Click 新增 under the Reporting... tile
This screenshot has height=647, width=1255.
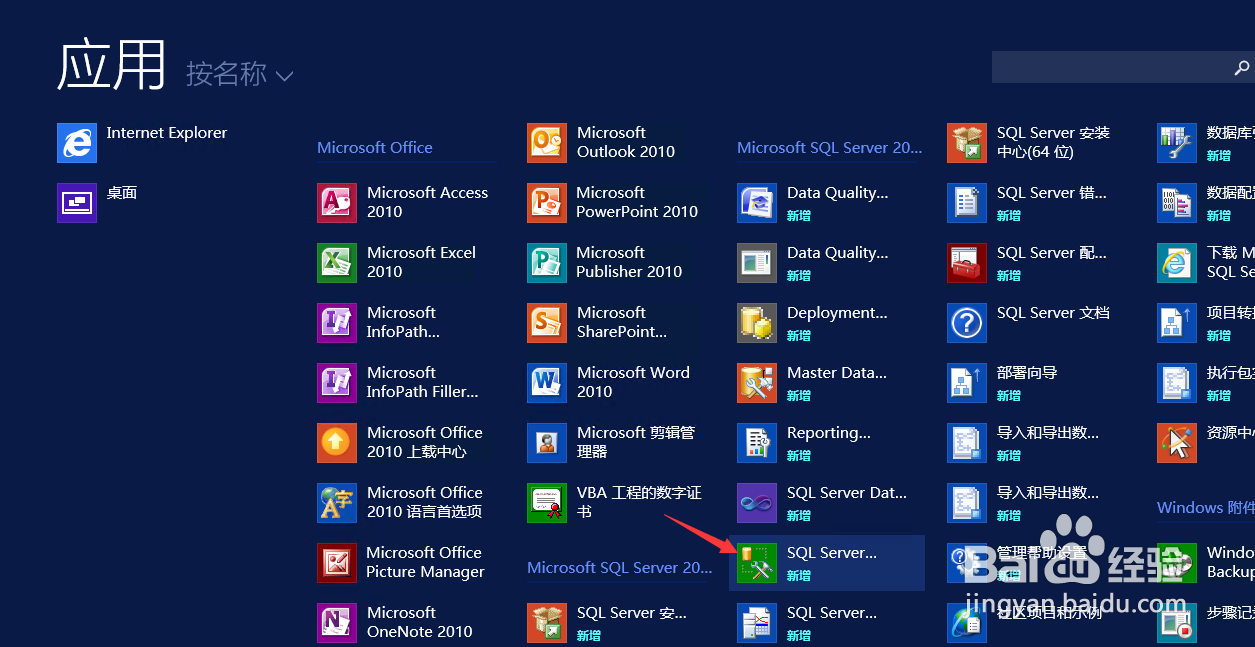click(x=799, y=456)
